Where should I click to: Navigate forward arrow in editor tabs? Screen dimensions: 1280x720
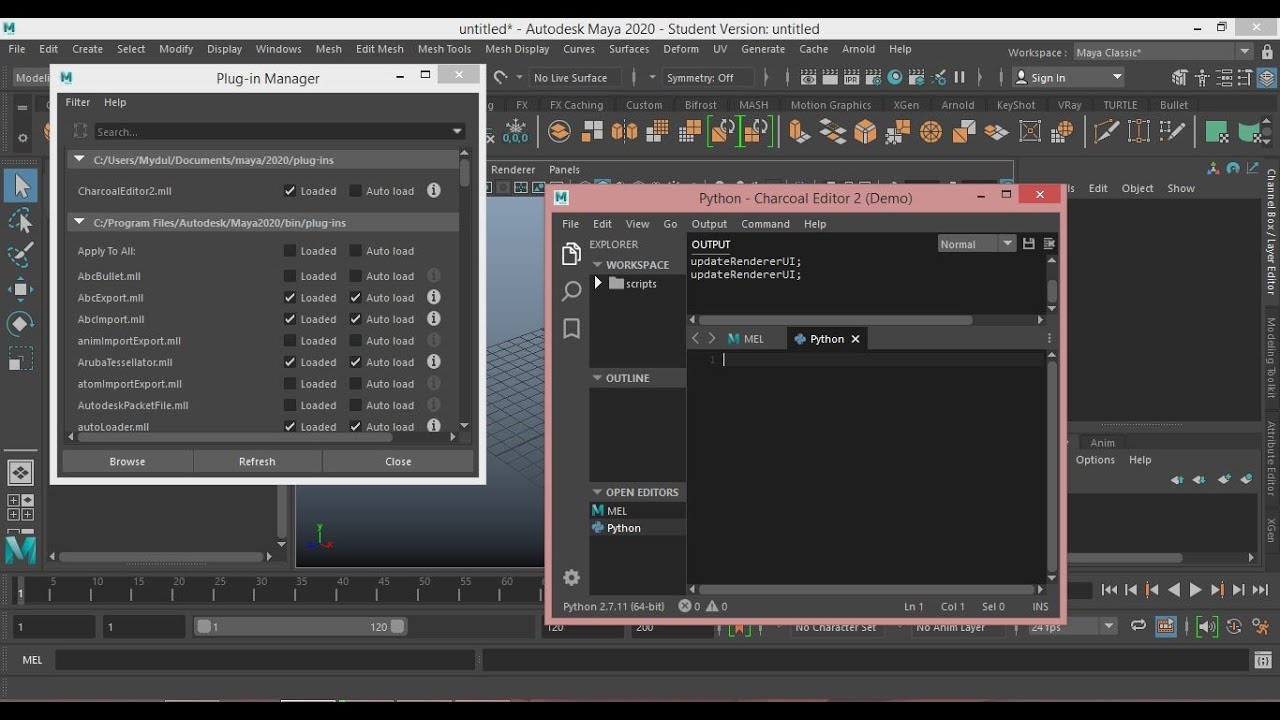[712, 339]
